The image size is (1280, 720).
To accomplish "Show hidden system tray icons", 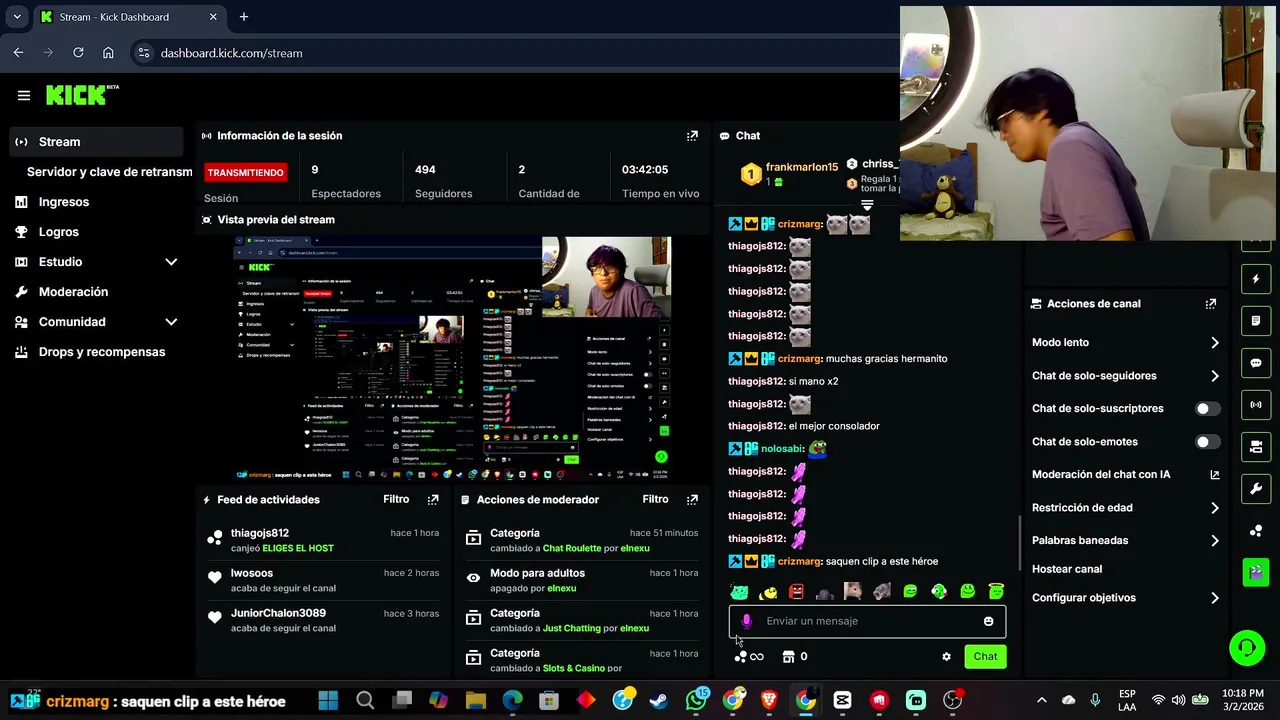I will 1041,701.
